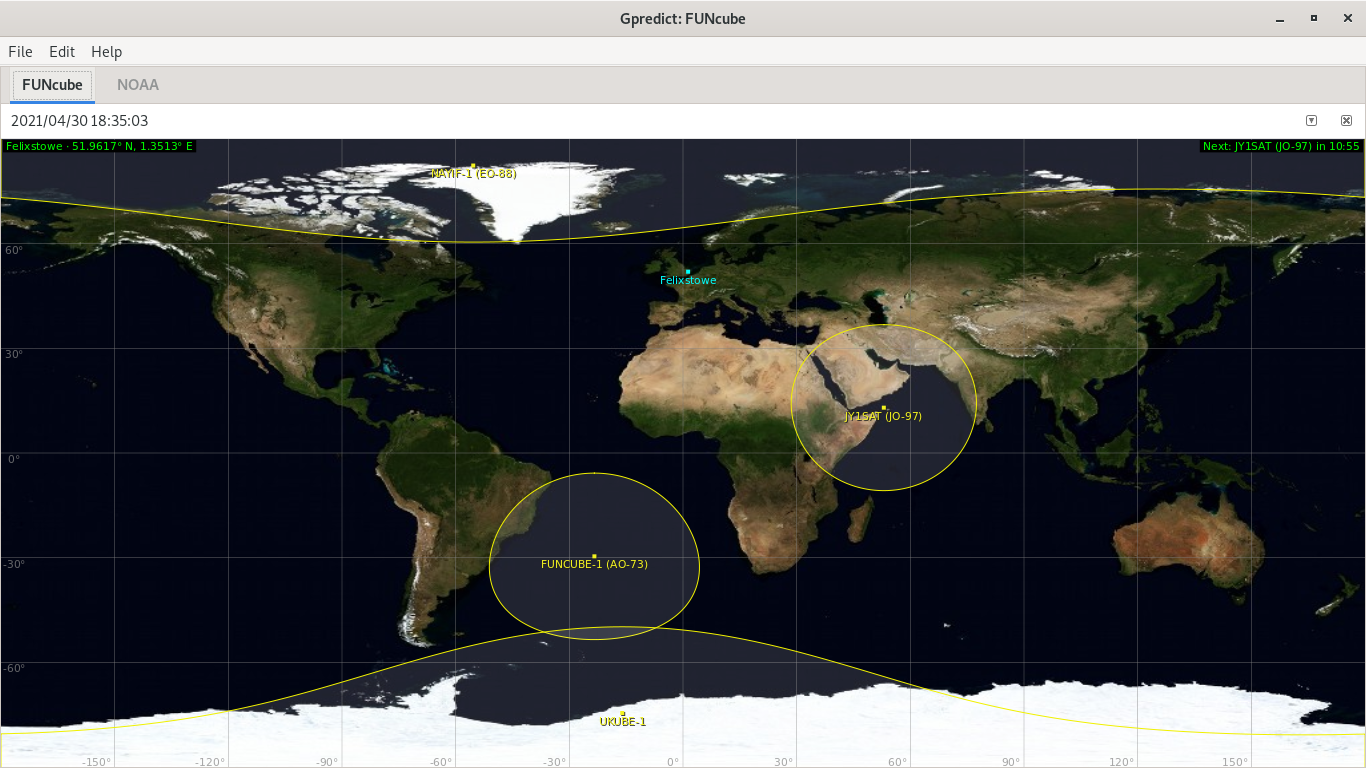Click the FUNCUBE-1 (AO-73) label
The width and height of the screenshot is (1366, 768).
(x=594, y=564)
